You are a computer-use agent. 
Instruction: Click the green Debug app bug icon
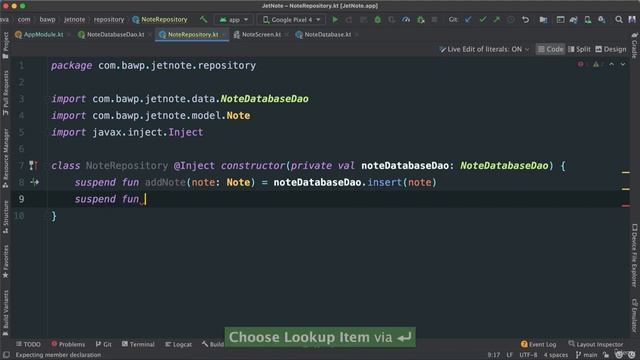click(x=378, y=20)
